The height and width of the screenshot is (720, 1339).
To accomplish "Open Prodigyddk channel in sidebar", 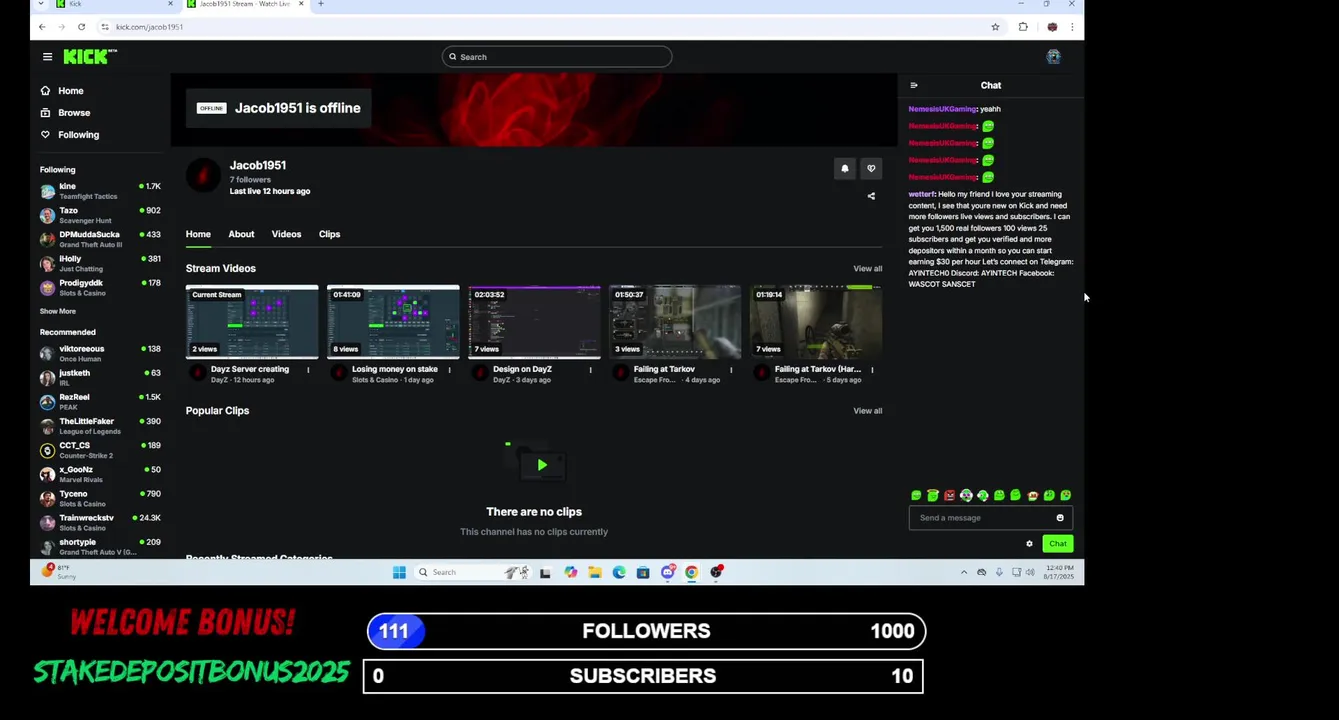I will (x=100, y=287).
